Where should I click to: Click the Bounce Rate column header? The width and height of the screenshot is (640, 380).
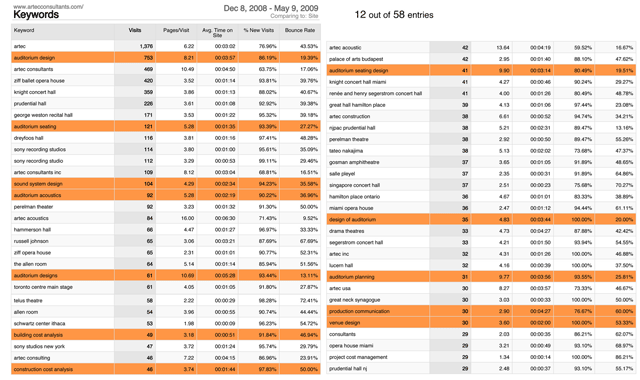point(300,30)
